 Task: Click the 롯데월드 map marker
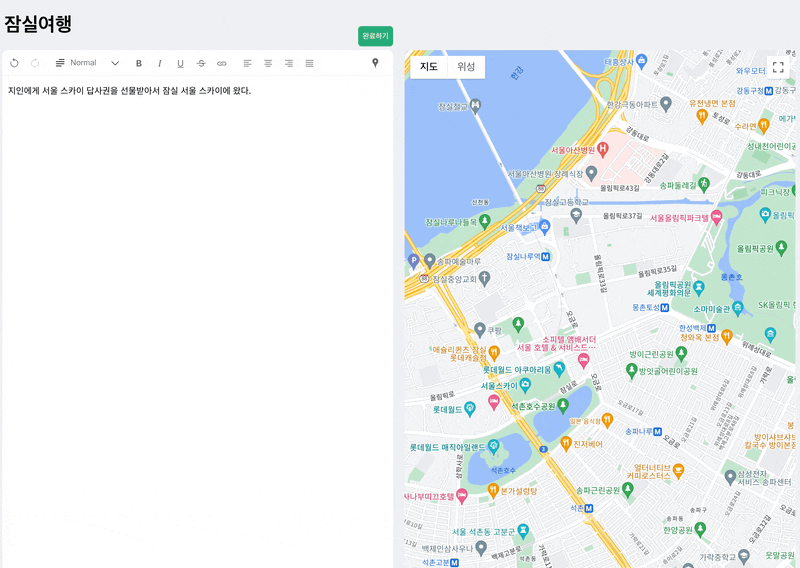click(470, 408)
